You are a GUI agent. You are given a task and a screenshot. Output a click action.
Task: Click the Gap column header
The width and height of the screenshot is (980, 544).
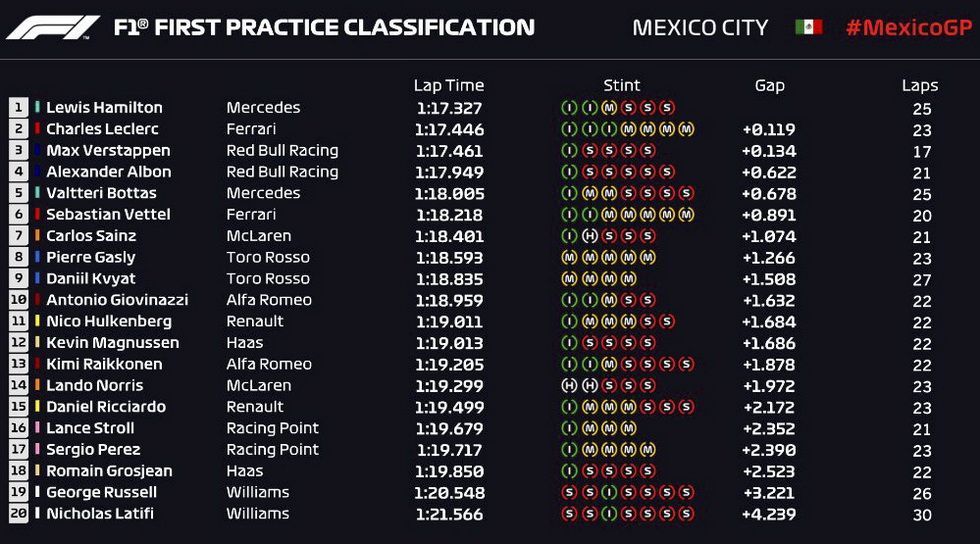tap(769, 86)
